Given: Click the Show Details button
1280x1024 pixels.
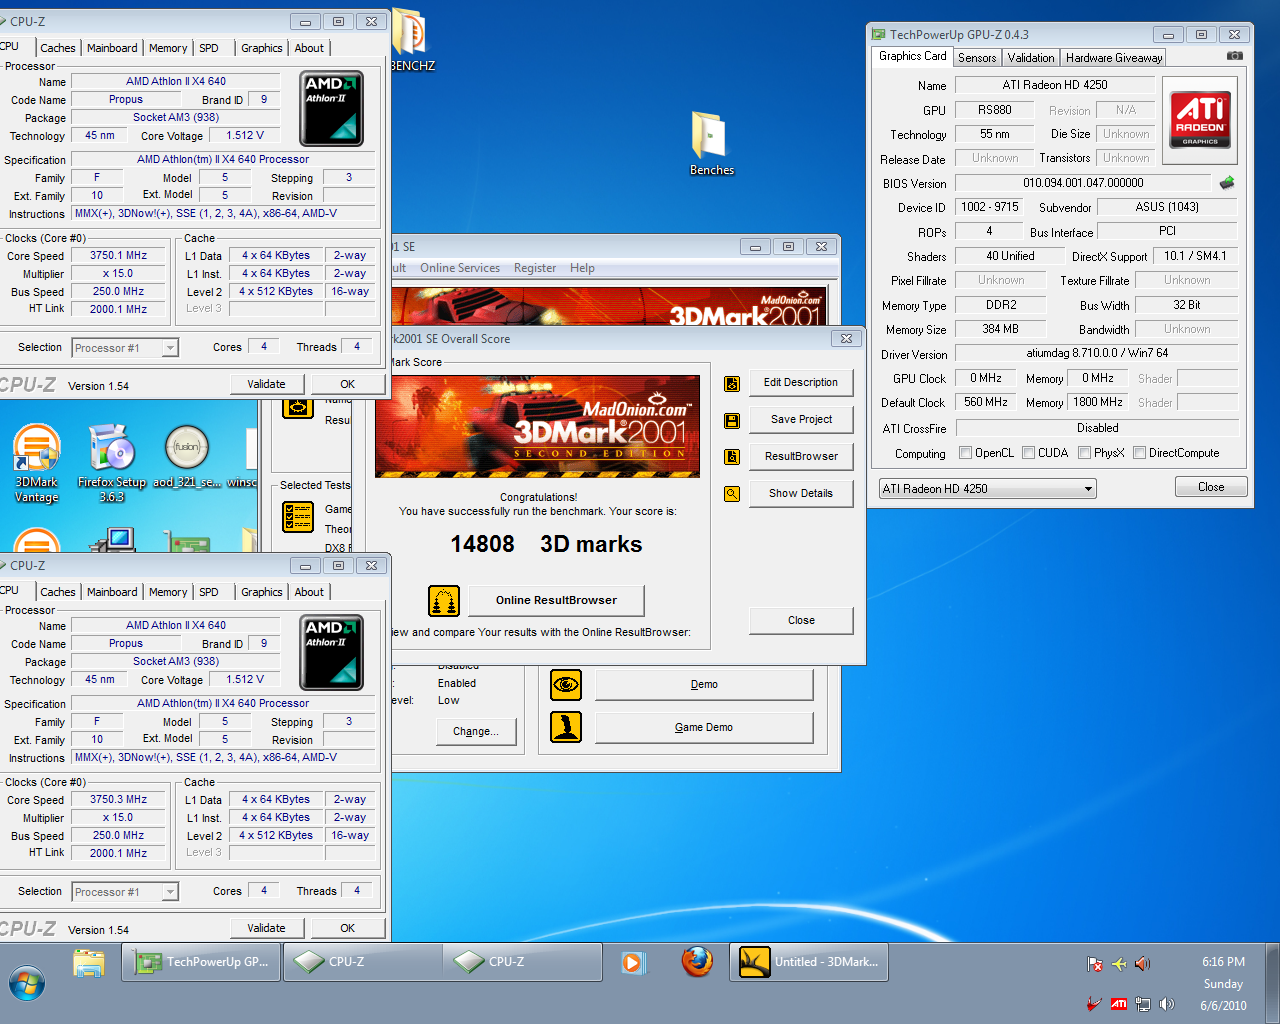Looking at the screenshot, I should tap(801, 493).
